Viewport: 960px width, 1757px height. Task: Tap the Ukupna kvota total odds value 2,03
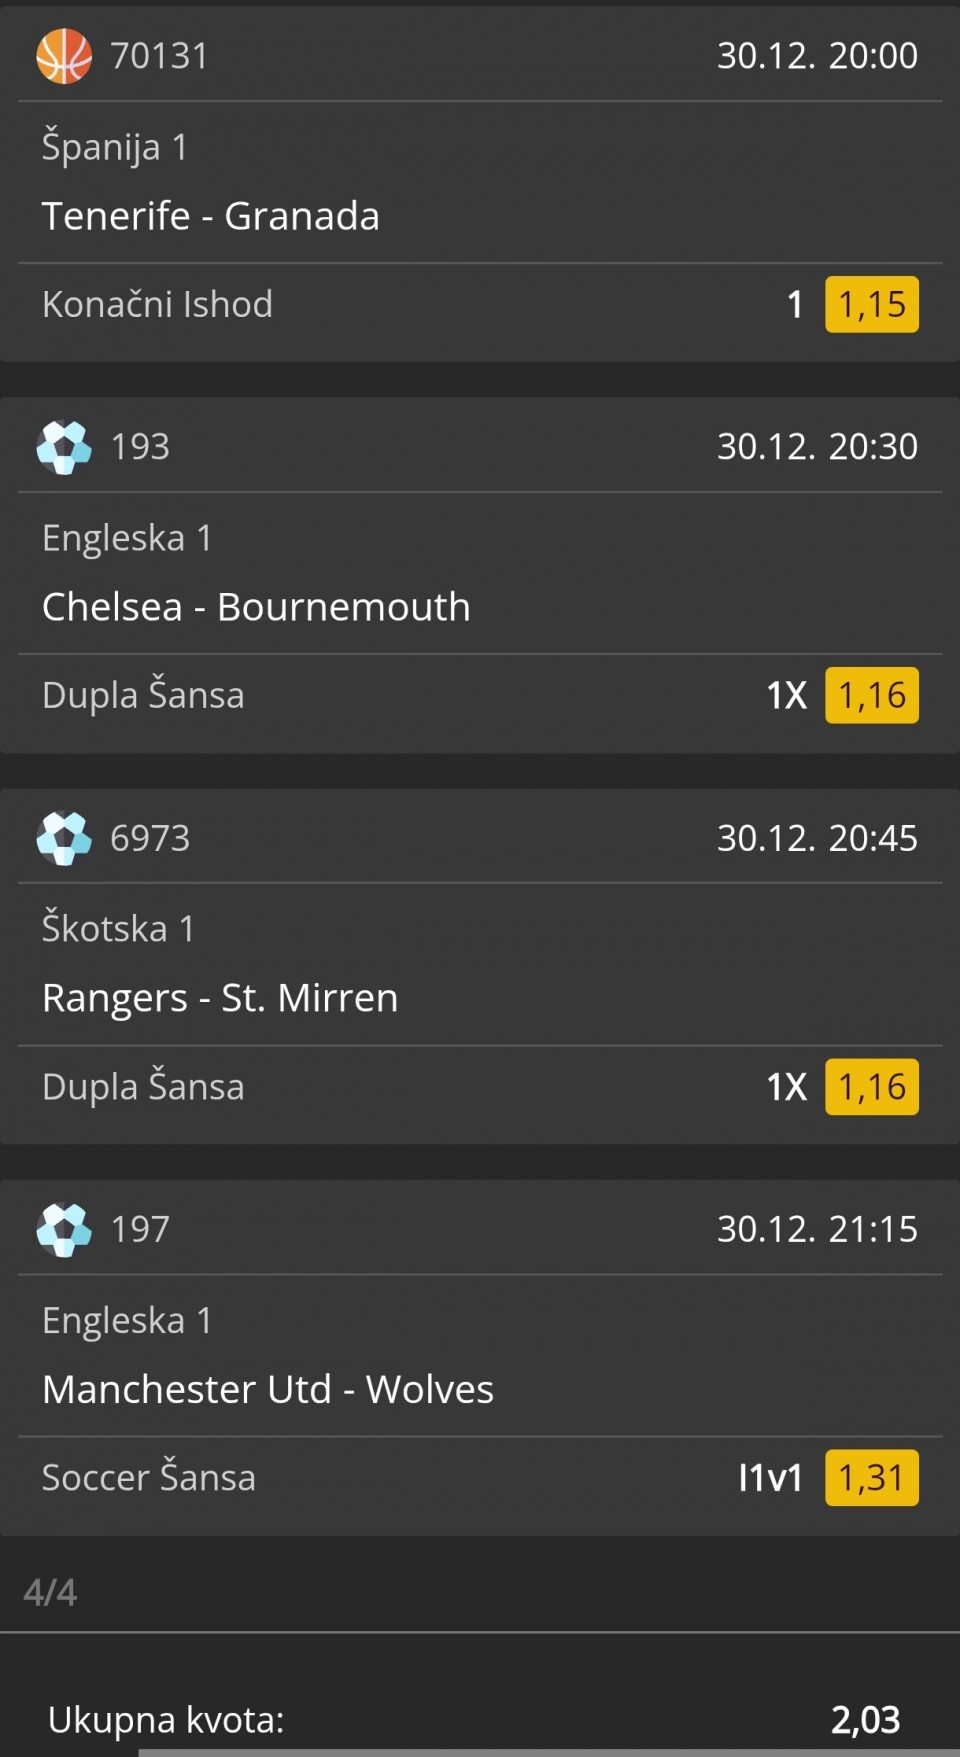(x=865, y=1719)
